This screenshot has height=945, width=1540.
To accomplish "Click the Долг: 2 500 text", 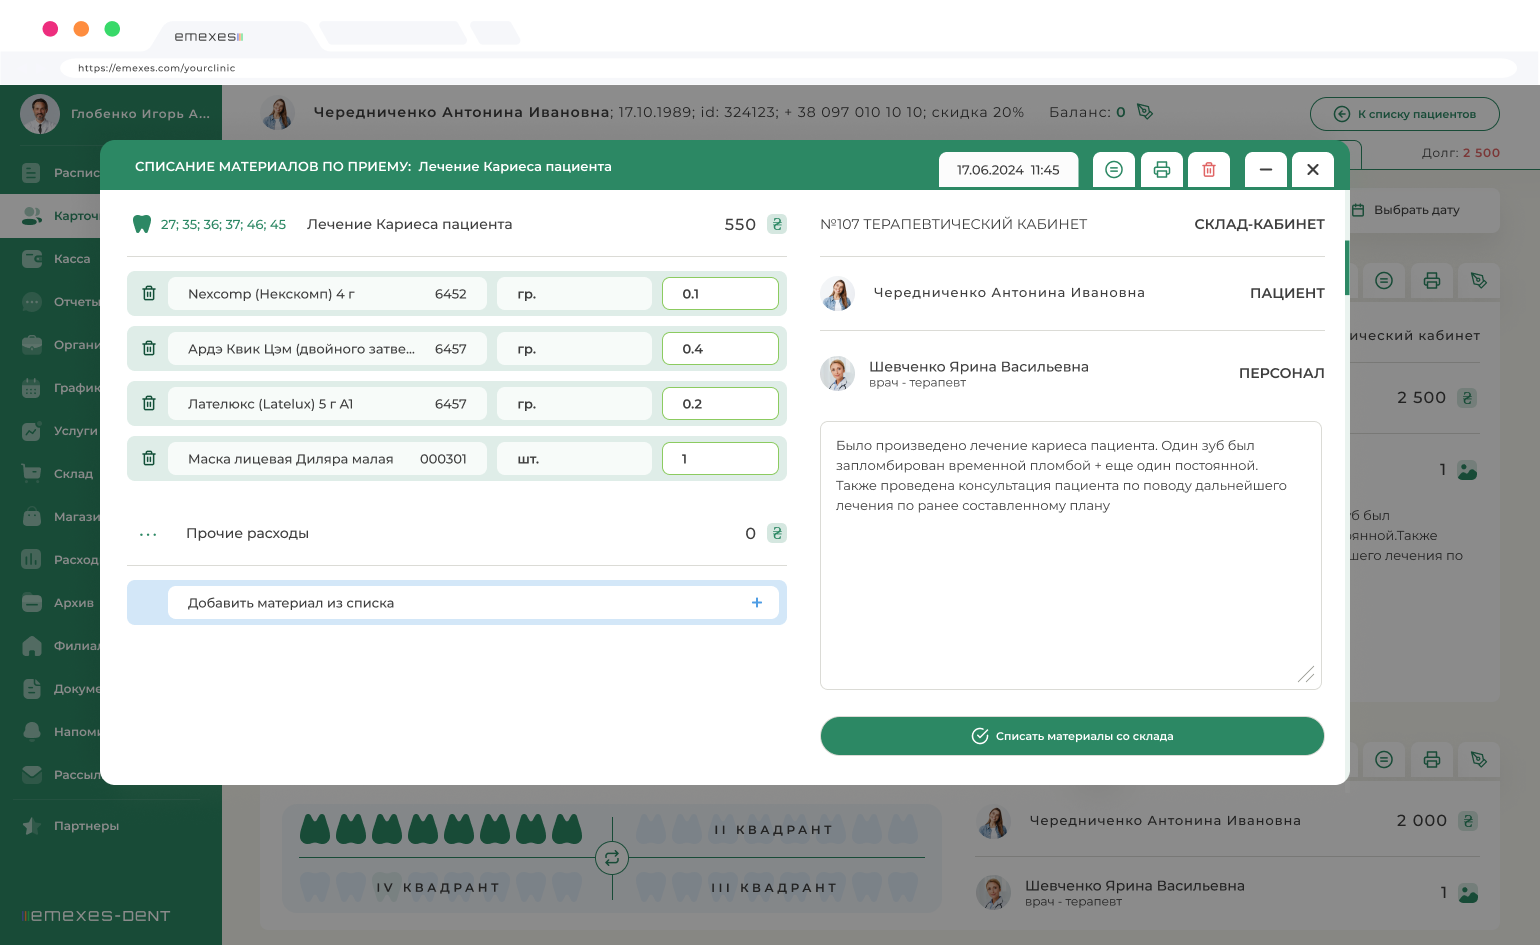I will pos(1460,153).
